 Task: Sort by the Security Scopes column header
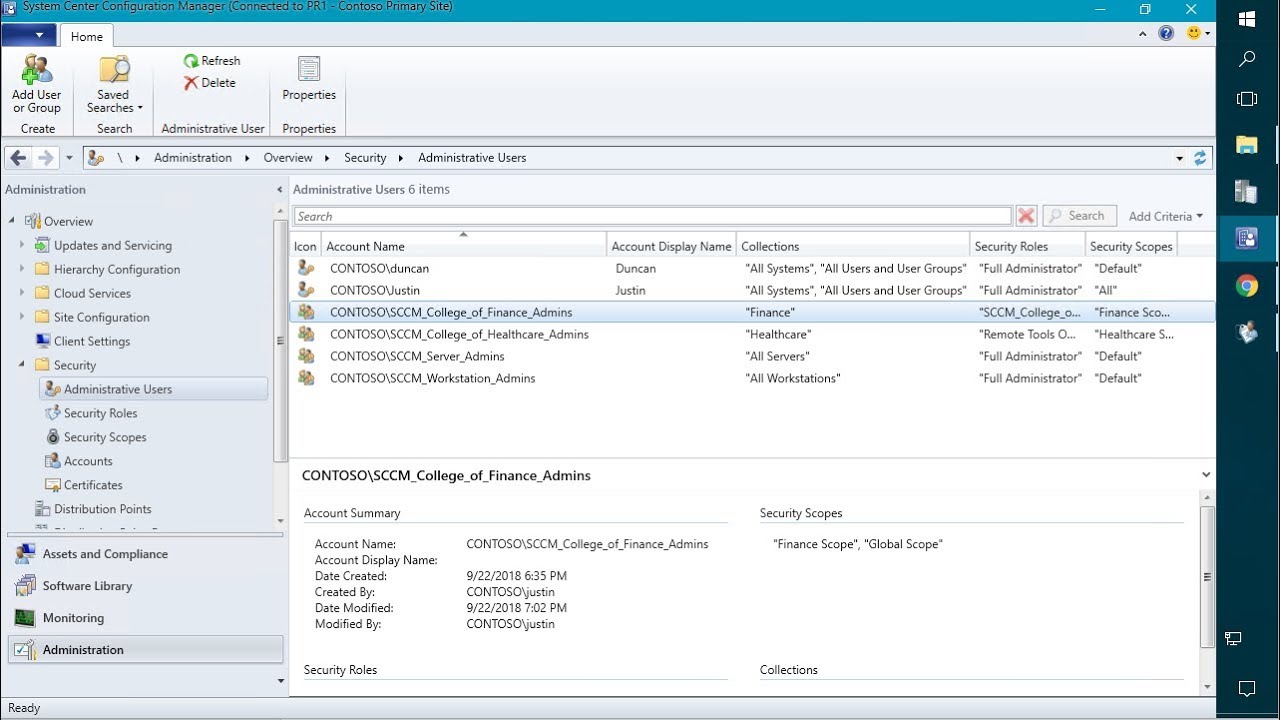pyautogui.click(x=1131, y=246)
